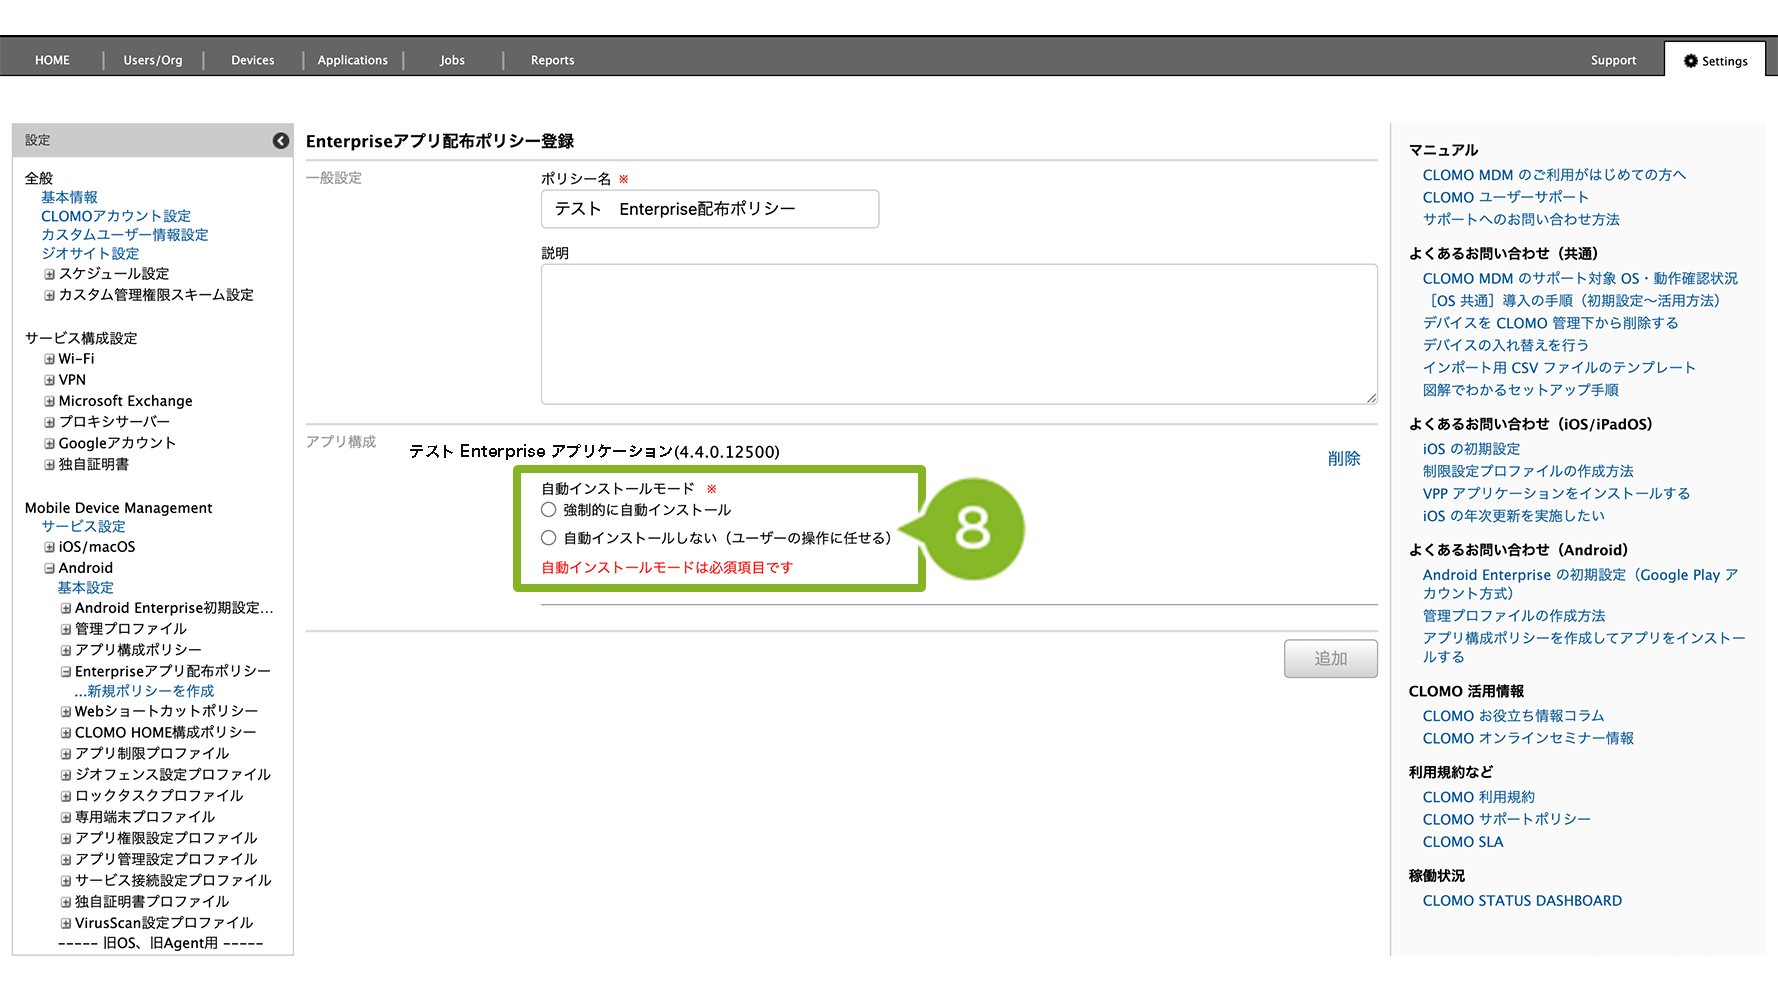
Task: Click 削除 link to remove the app
Action: point(1343,459)
